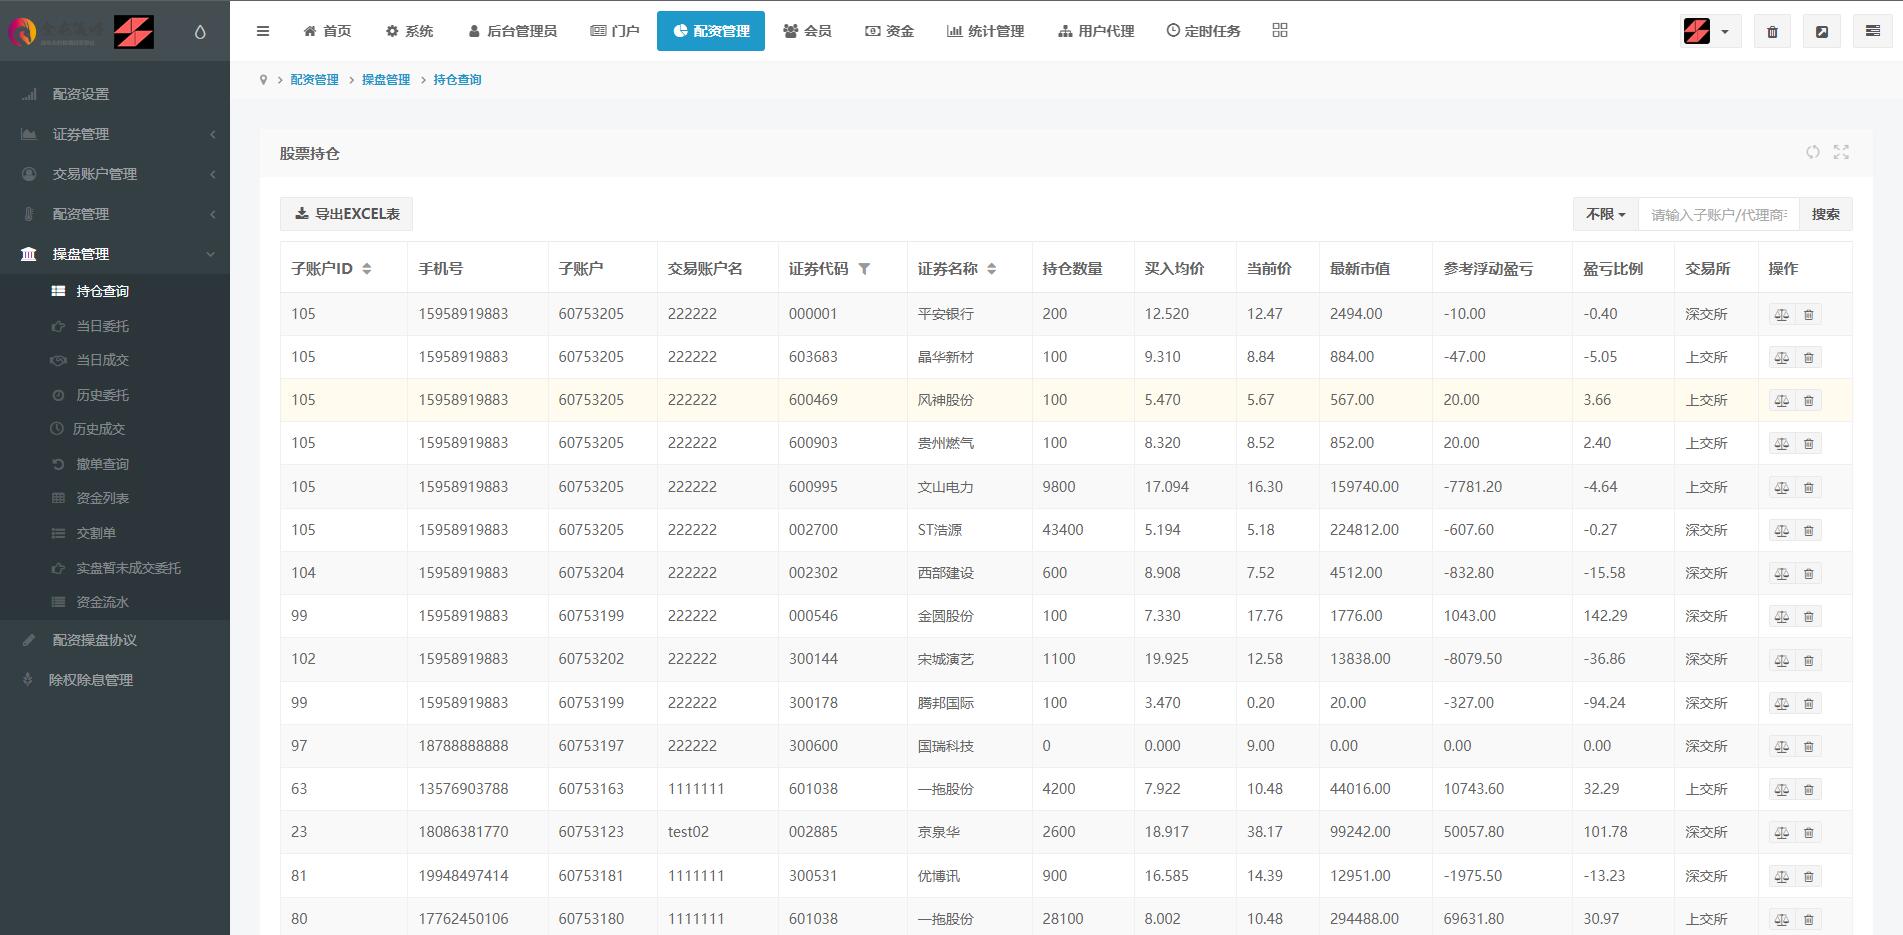Click the refresh icon in 股票持仓 panel

[1812, 152]
